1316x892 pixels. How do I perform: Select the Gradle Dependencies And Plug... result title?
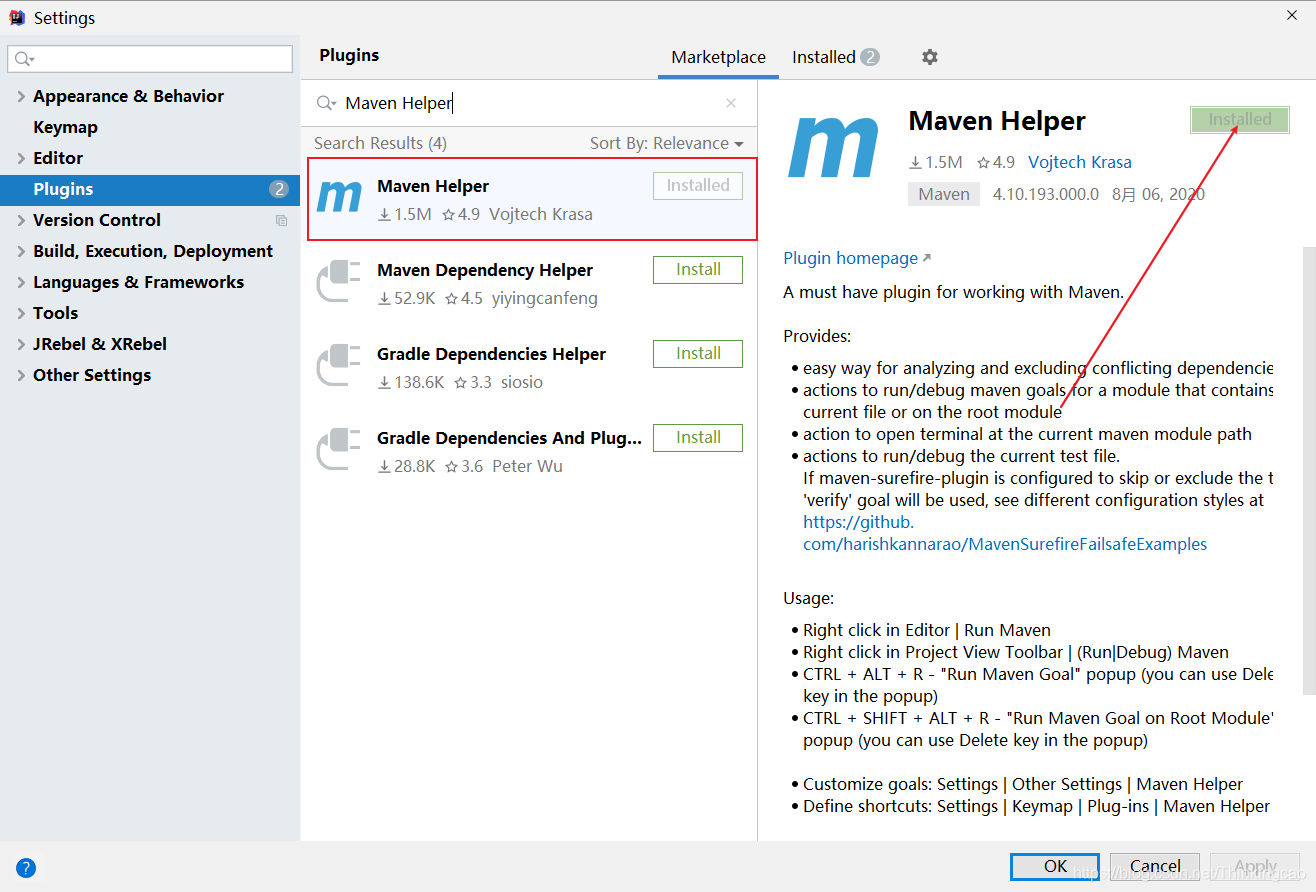coord(509,438)
